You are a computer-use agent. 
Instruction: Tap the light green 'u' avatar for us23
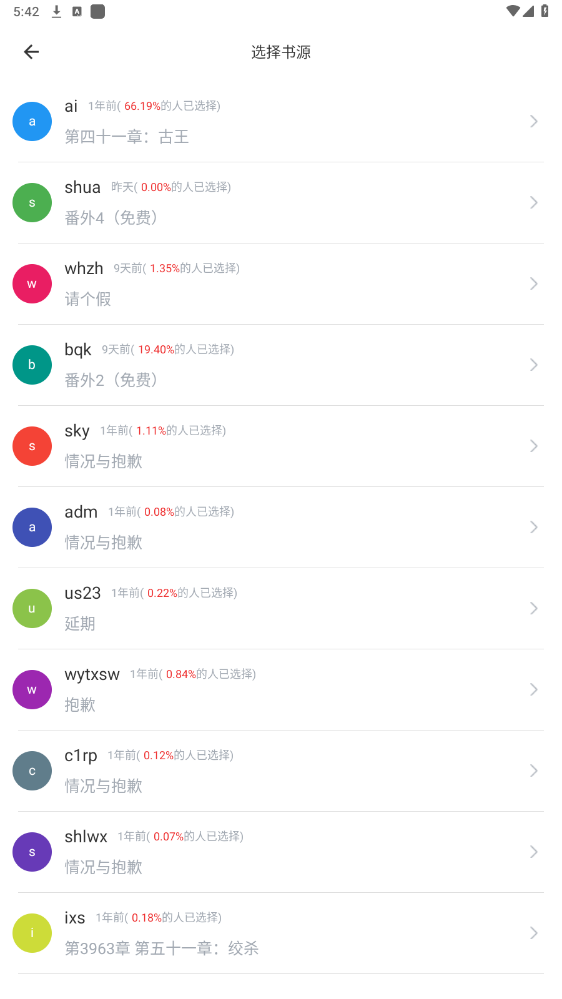tap(32, 608)
